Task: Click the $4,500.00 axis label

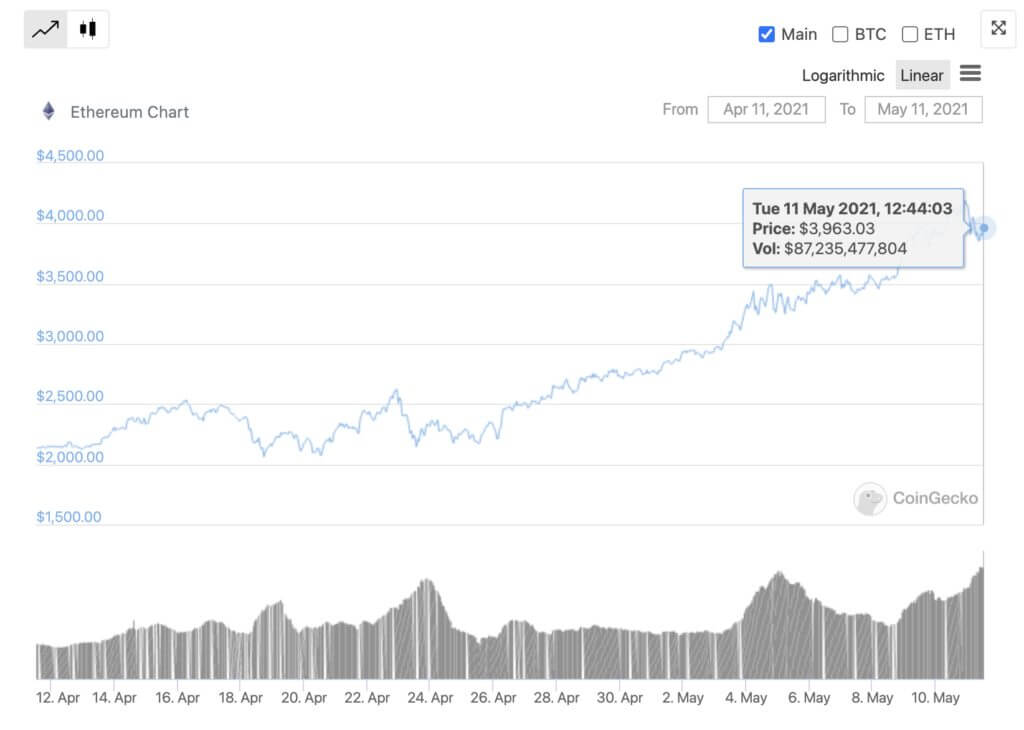Action: [70, 155]
